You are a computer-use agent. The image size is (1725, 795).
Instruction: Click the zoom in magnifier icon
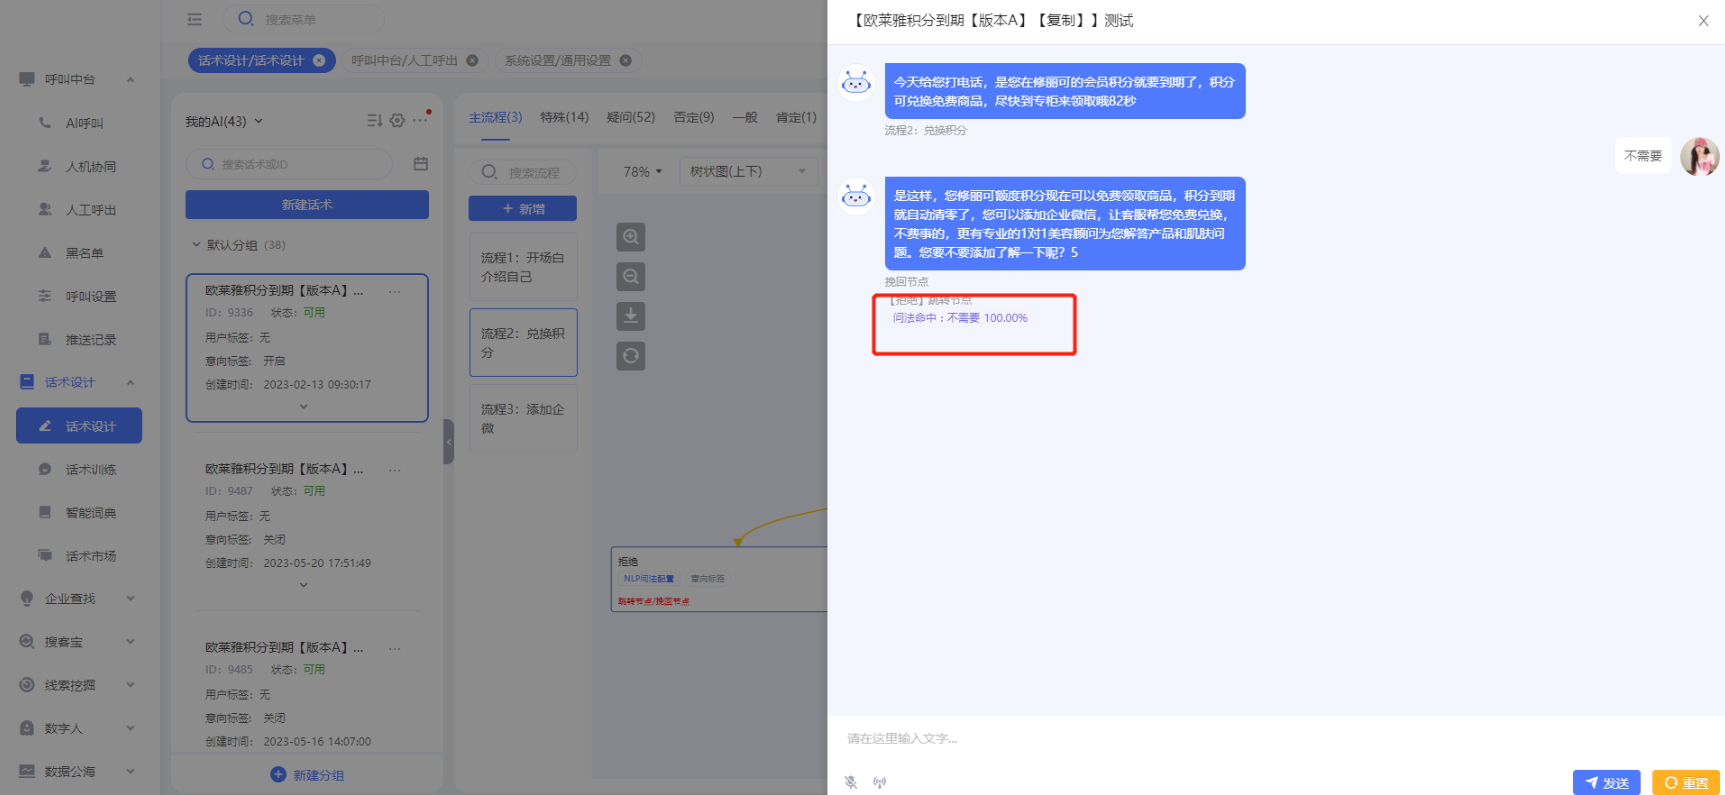630,237
